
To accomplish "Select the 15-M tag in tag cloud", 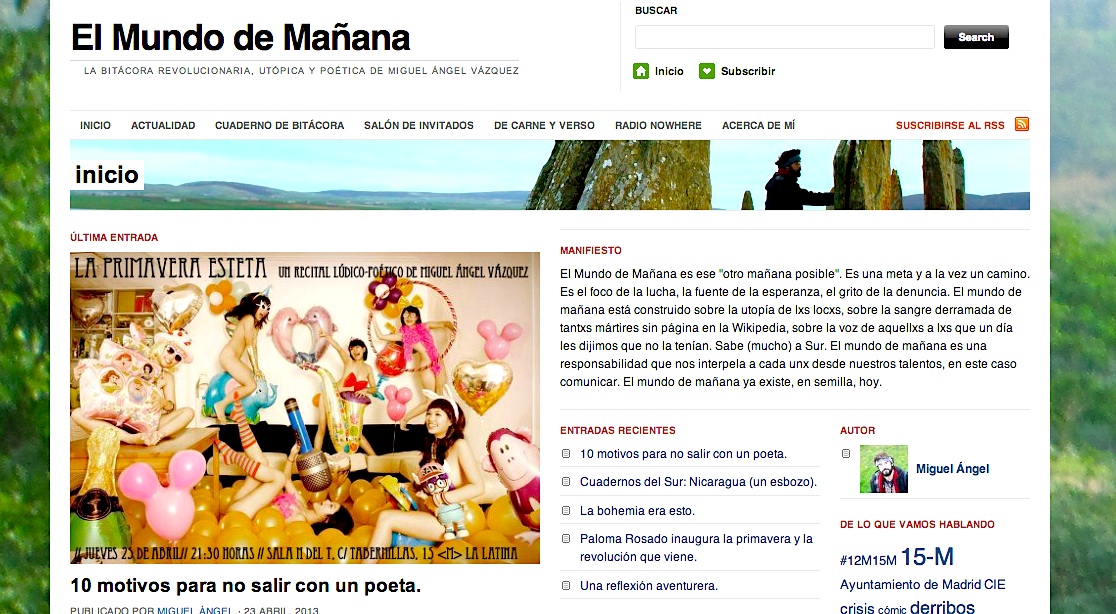I will 927,556.
